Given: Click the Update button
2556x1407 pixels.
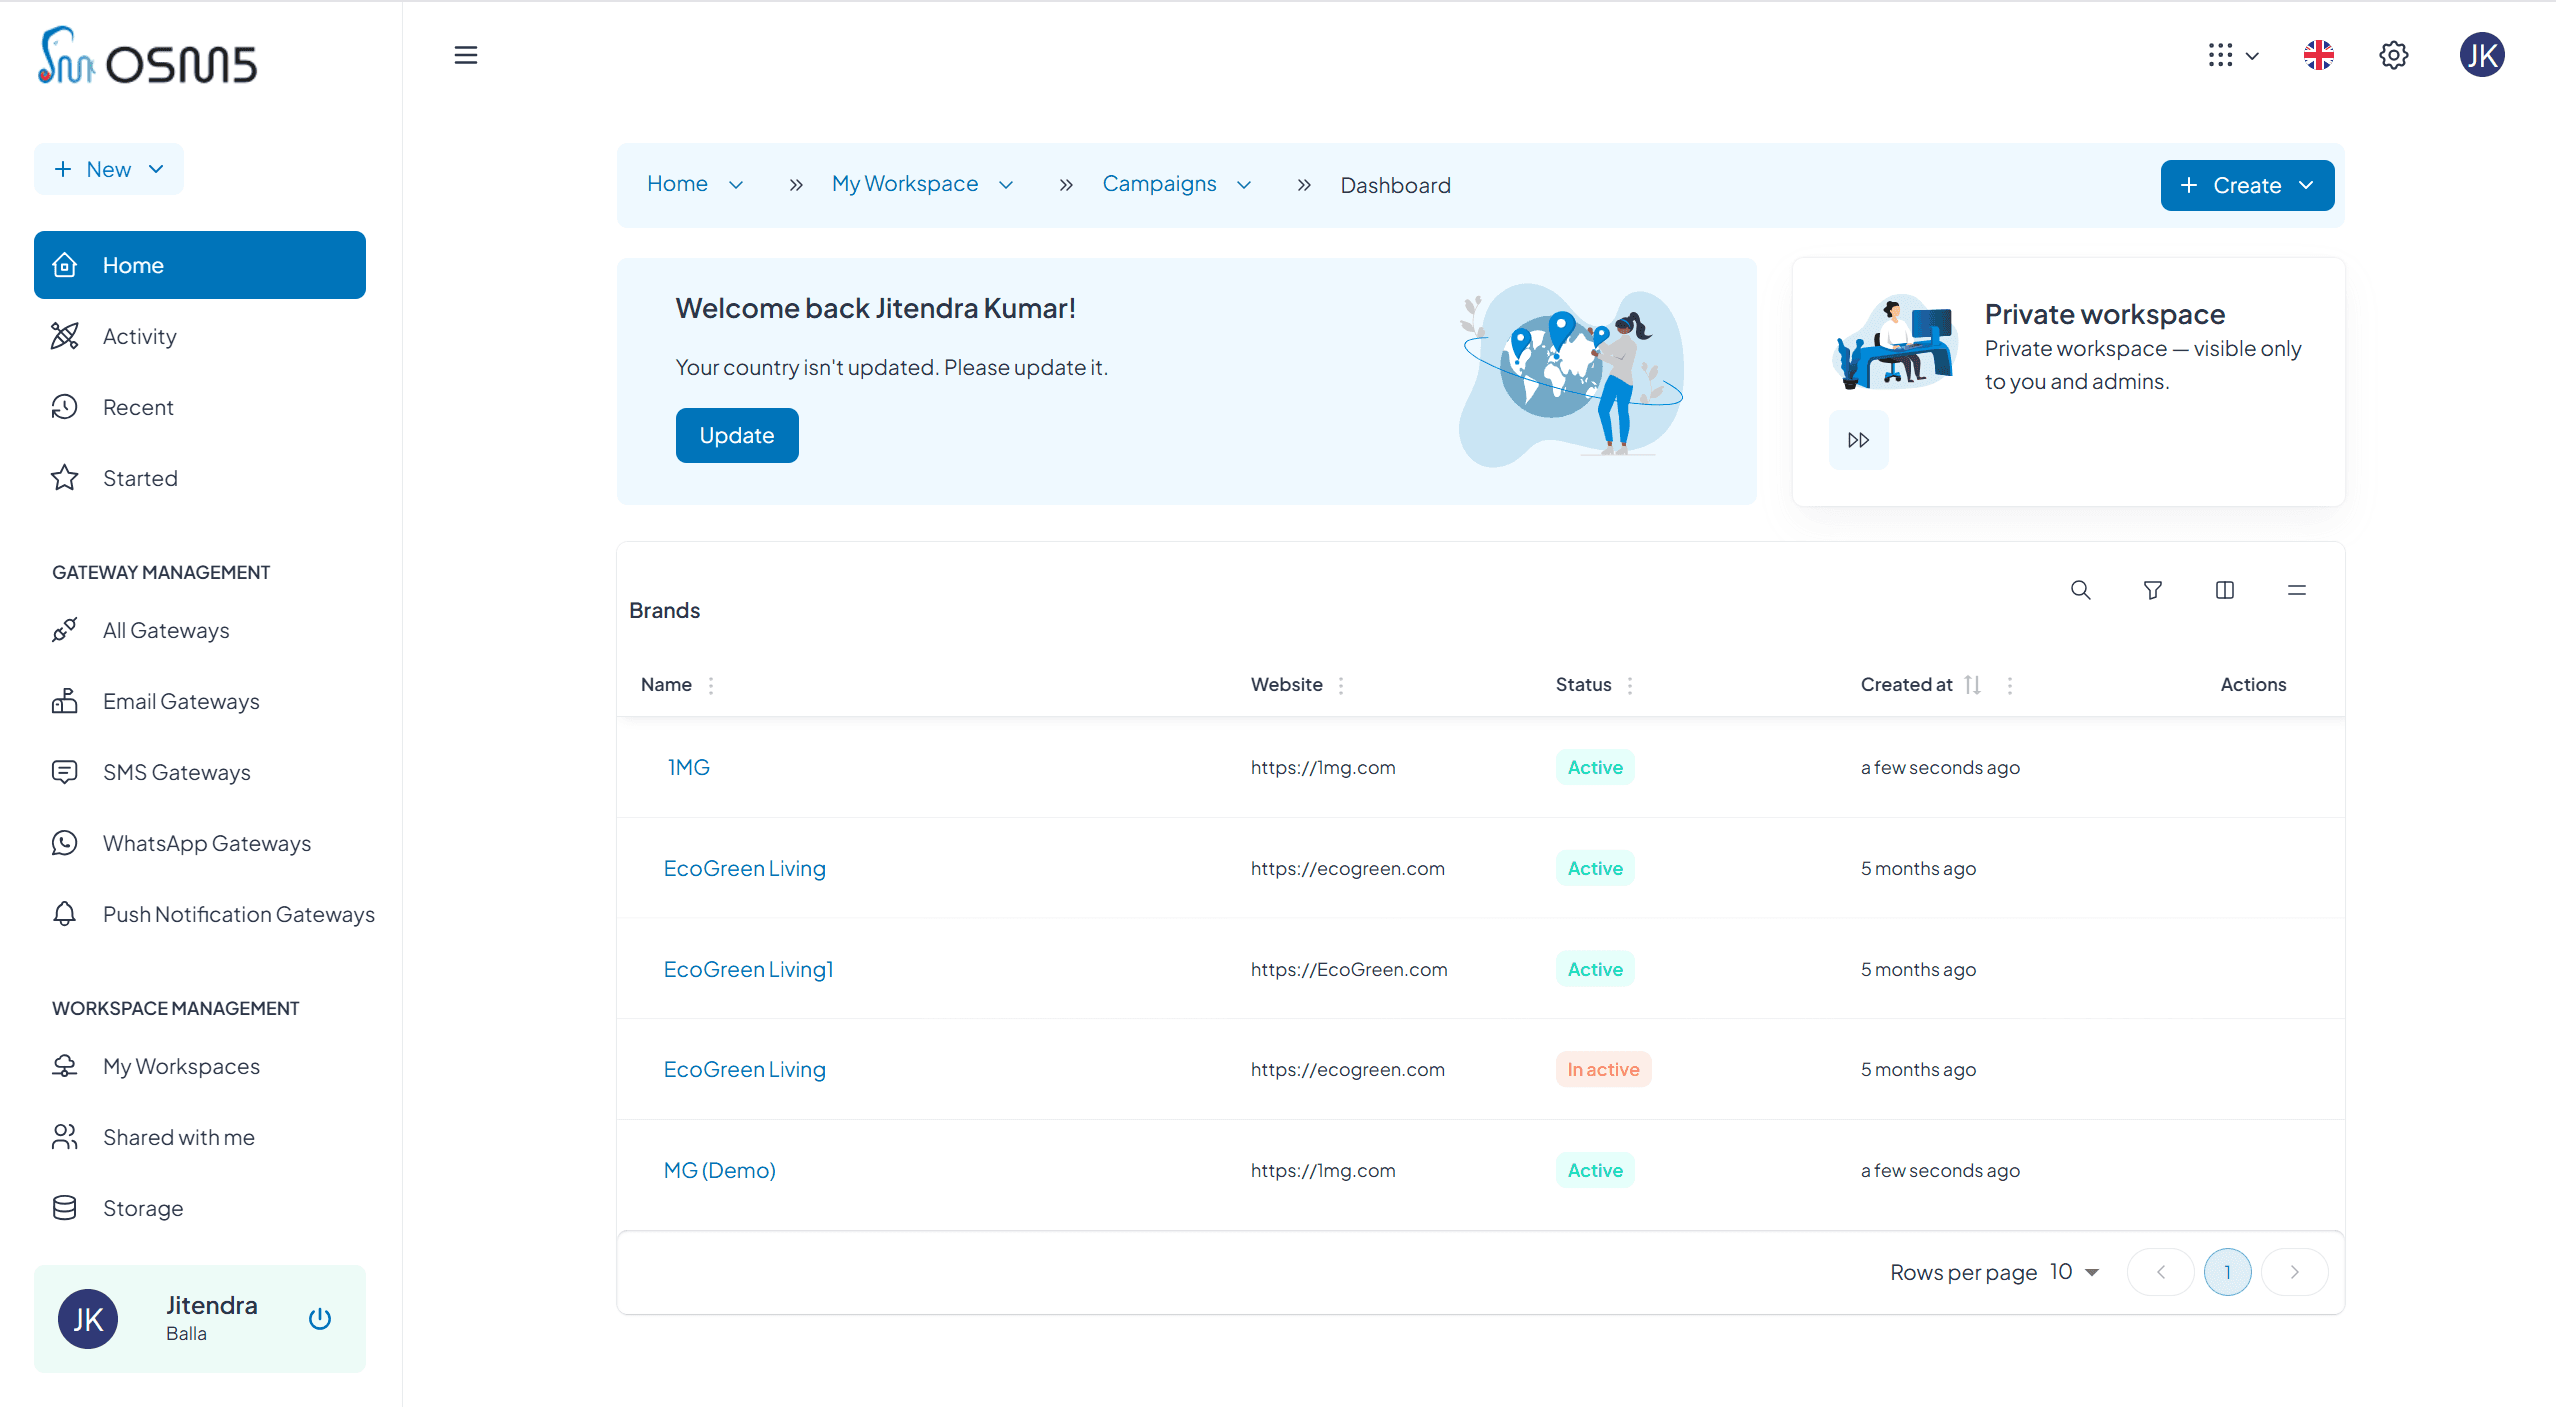Looking at the screenshot, I should 736,435.
